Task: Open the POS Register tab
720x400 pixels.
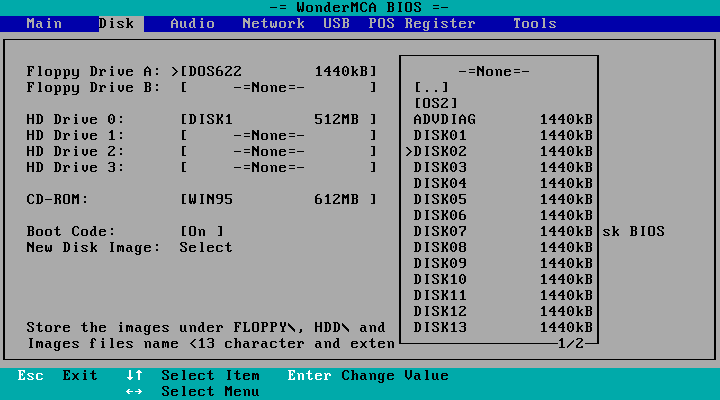Action: (422, 23)
